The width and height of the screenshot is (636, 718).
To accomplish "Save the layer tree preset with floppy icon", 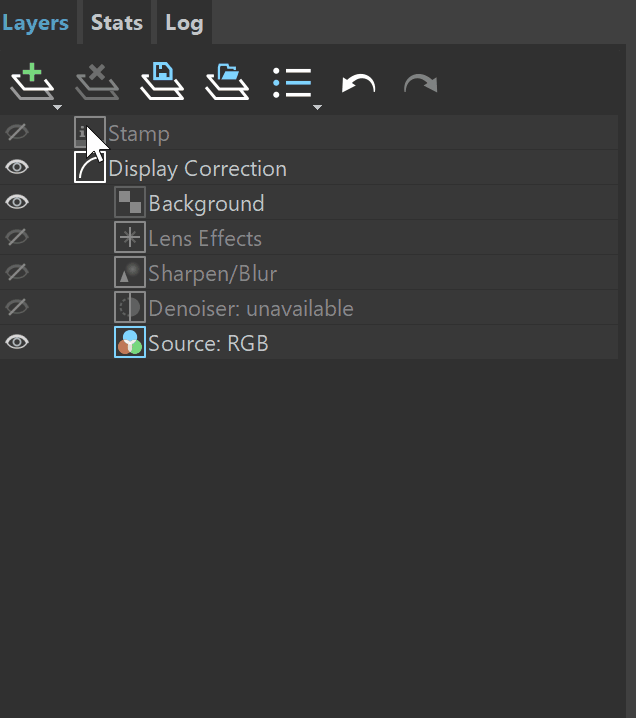I will pos(162,82).
